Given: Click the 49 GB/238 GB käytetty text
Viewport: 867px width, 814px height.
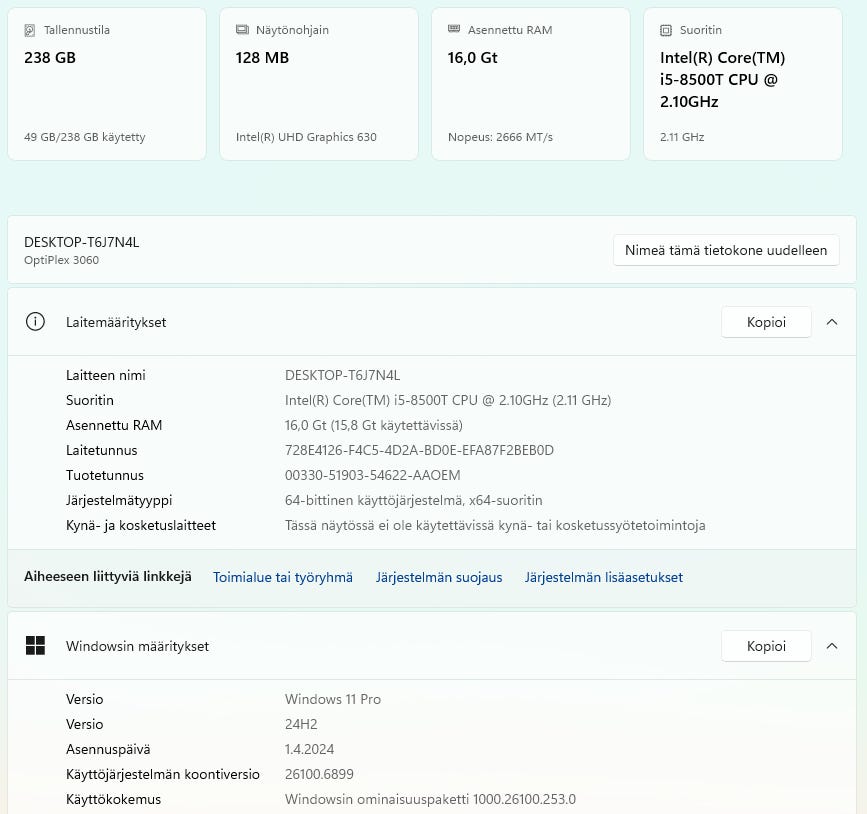Looking at the screenshot, I should [x=85, y=137].
